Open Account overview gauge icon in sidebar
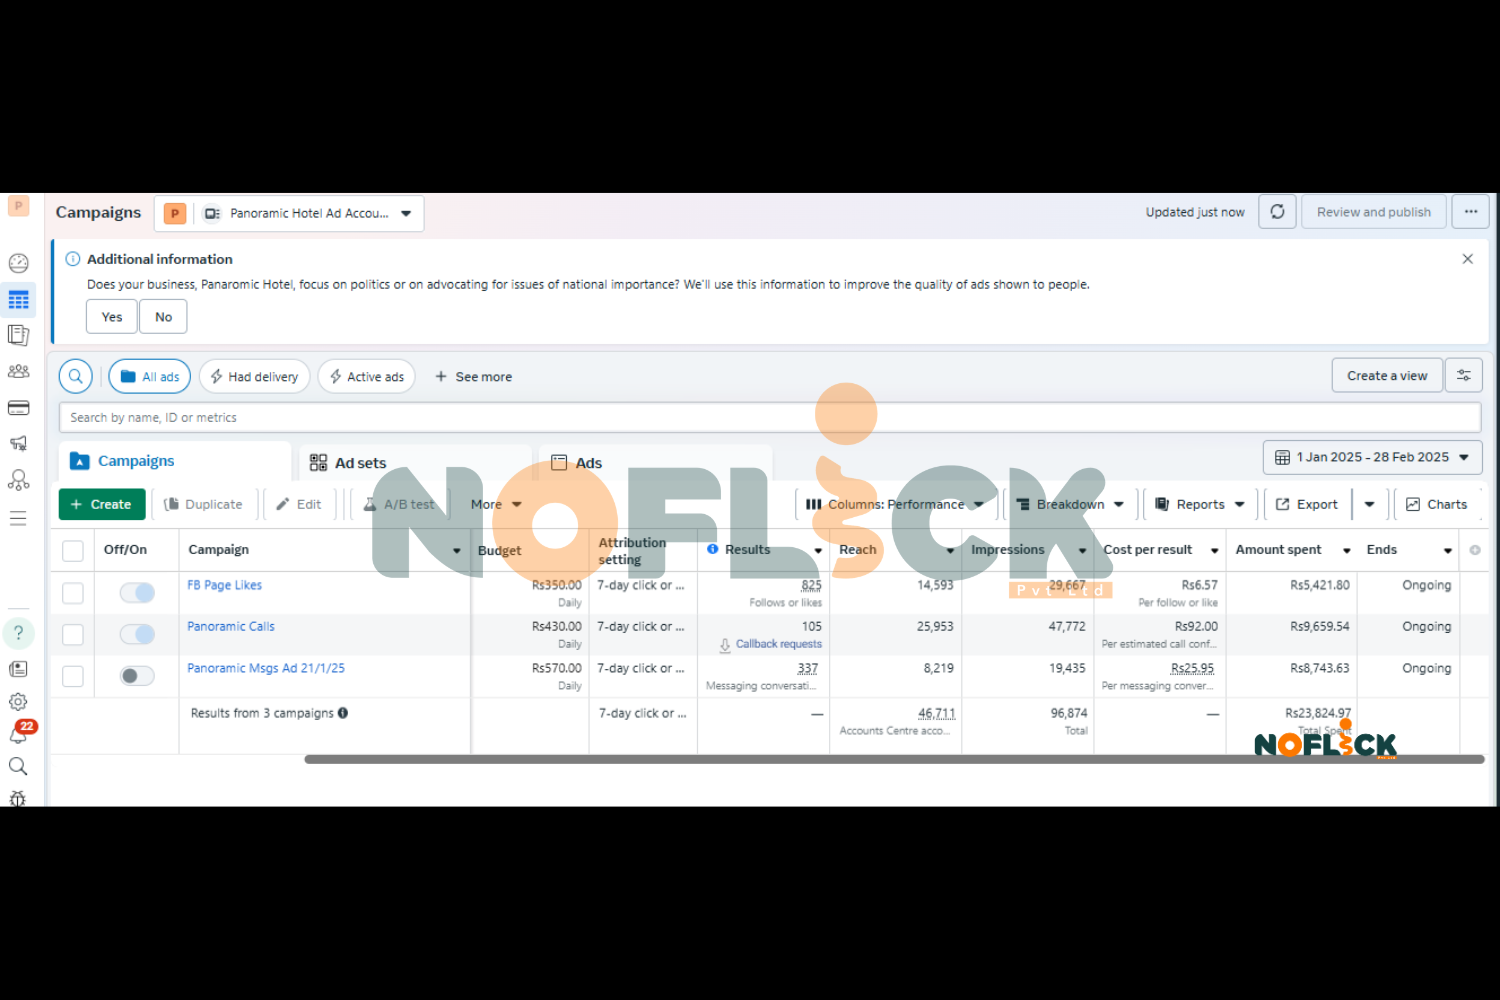 coord(18,263)
